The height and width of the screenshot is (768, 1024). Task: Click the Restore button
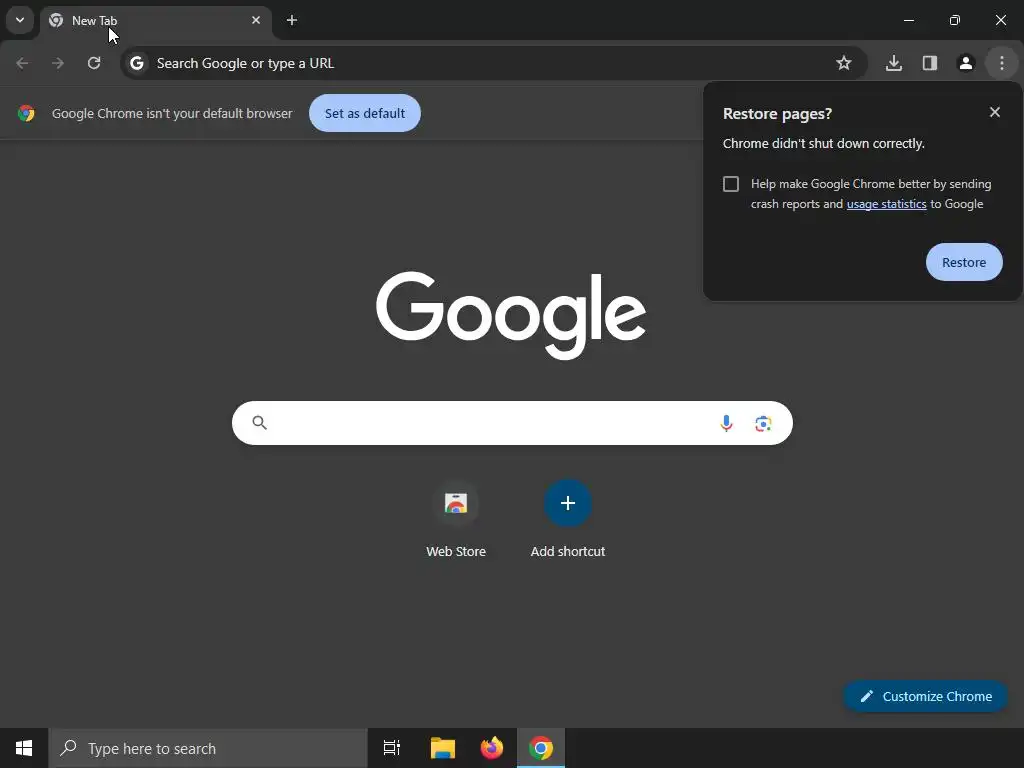964,262
